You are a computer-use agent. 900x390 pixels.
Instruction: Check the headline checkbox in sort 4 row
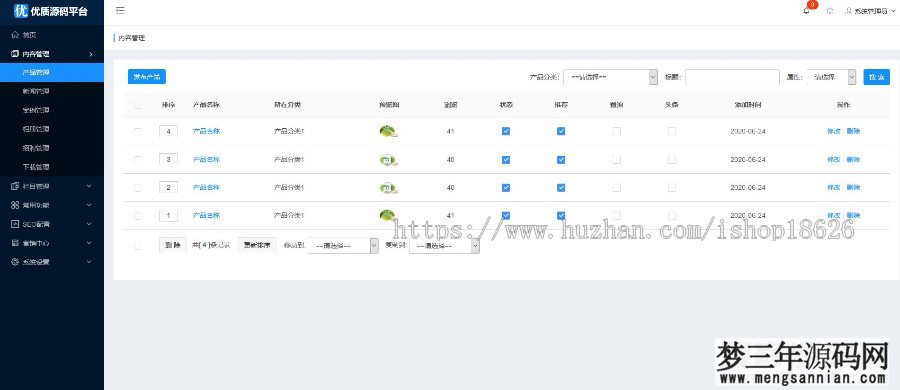tap(672, 132)
